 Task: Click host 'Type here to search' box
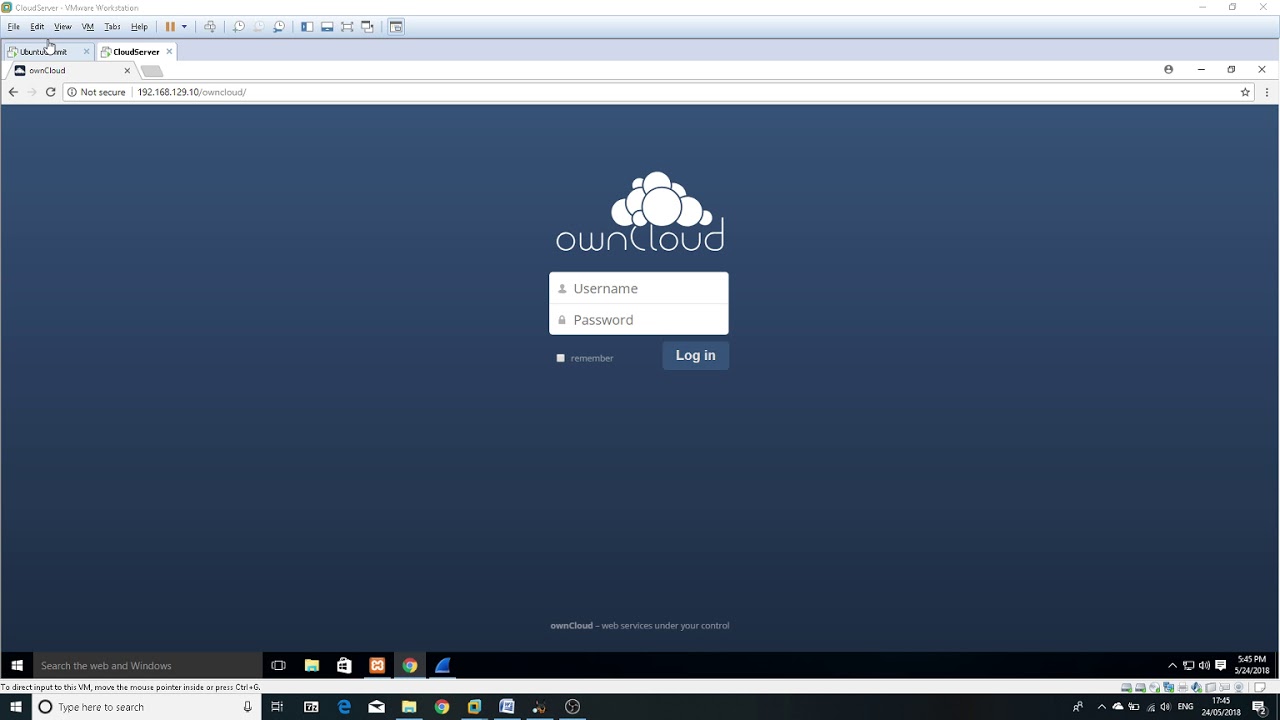pyautogui.click(x=146, y=707)
